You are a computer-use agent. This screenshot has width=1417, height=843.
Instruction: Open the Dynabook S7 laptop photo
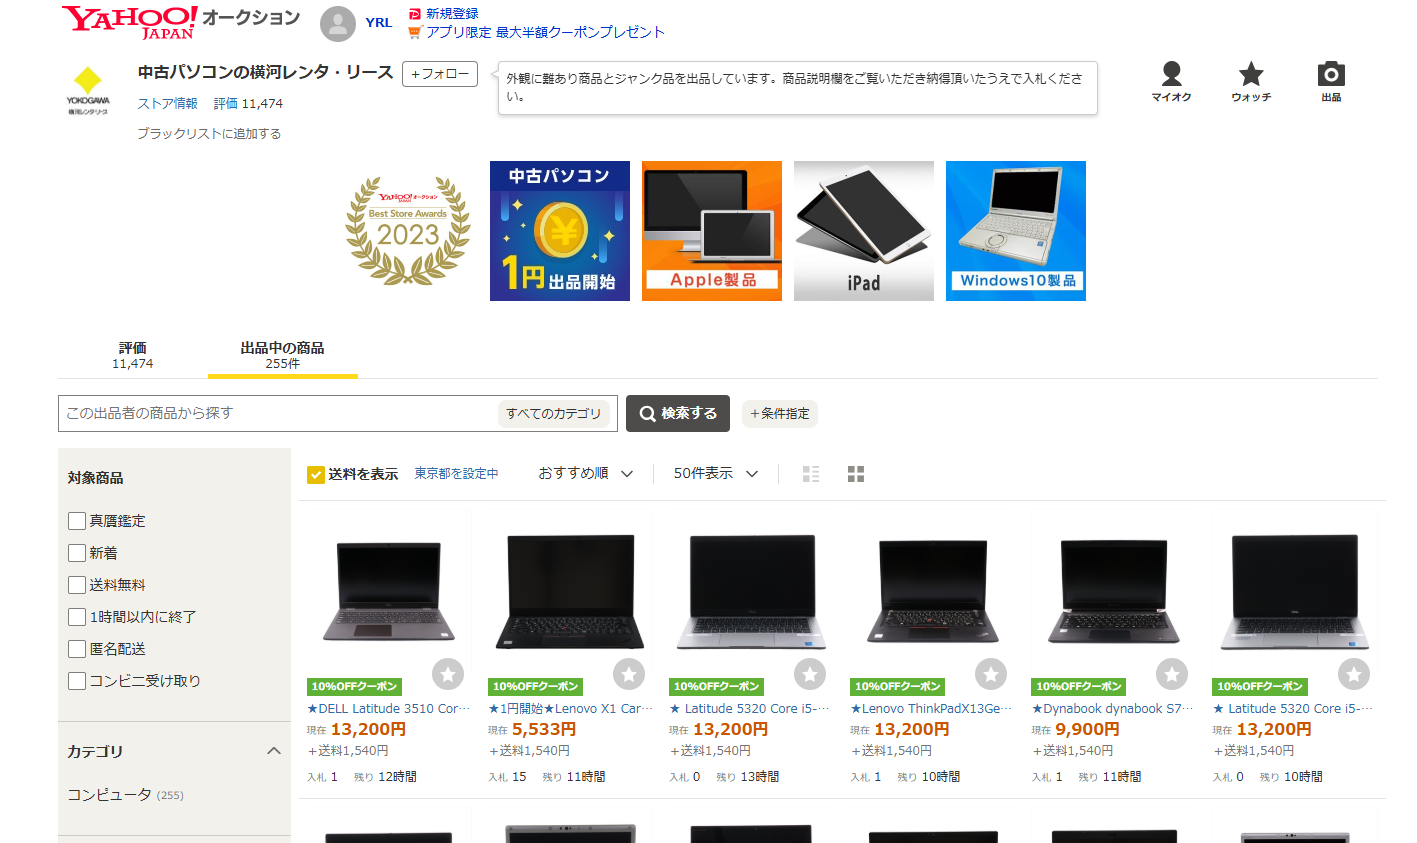[1113, 593]
